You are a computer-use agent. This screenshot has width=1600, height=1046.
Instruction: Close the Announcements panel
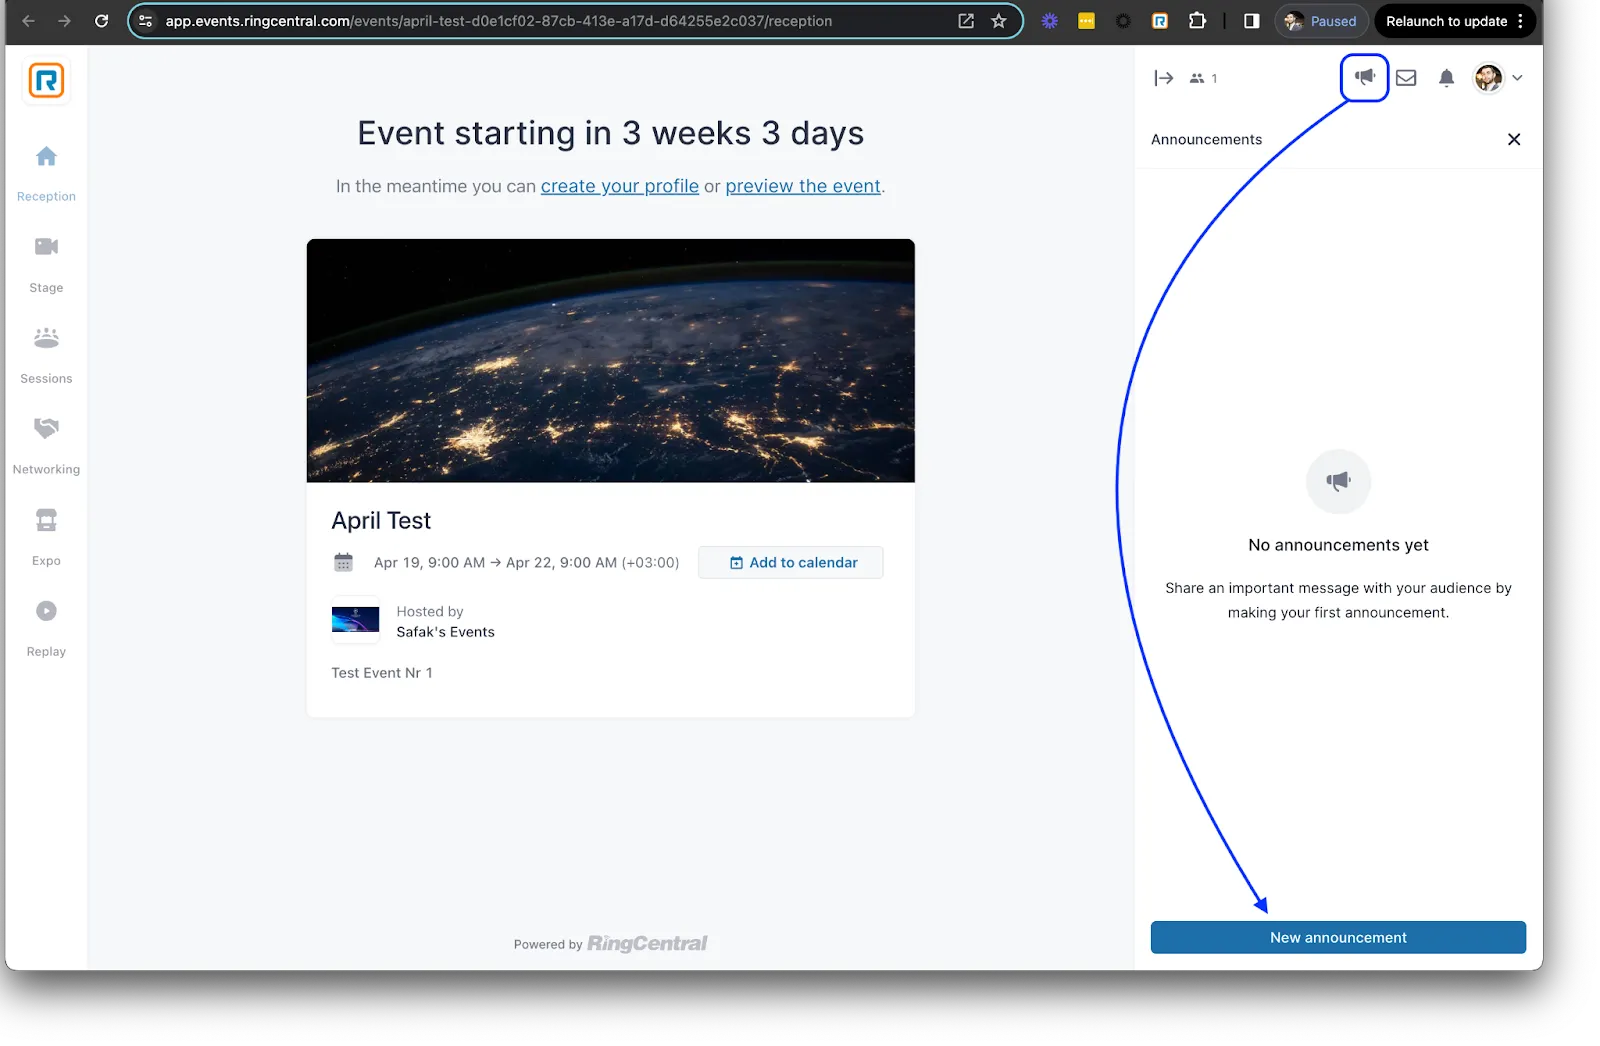[x=1514, y=140]
